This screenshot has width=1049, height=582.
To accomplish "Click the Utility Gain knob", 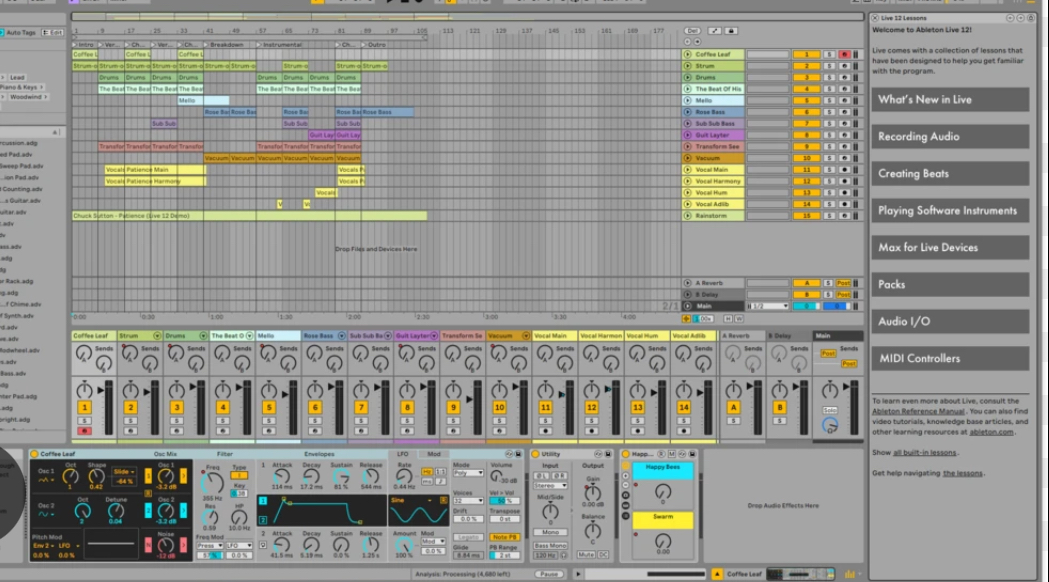I will (593, 493).
